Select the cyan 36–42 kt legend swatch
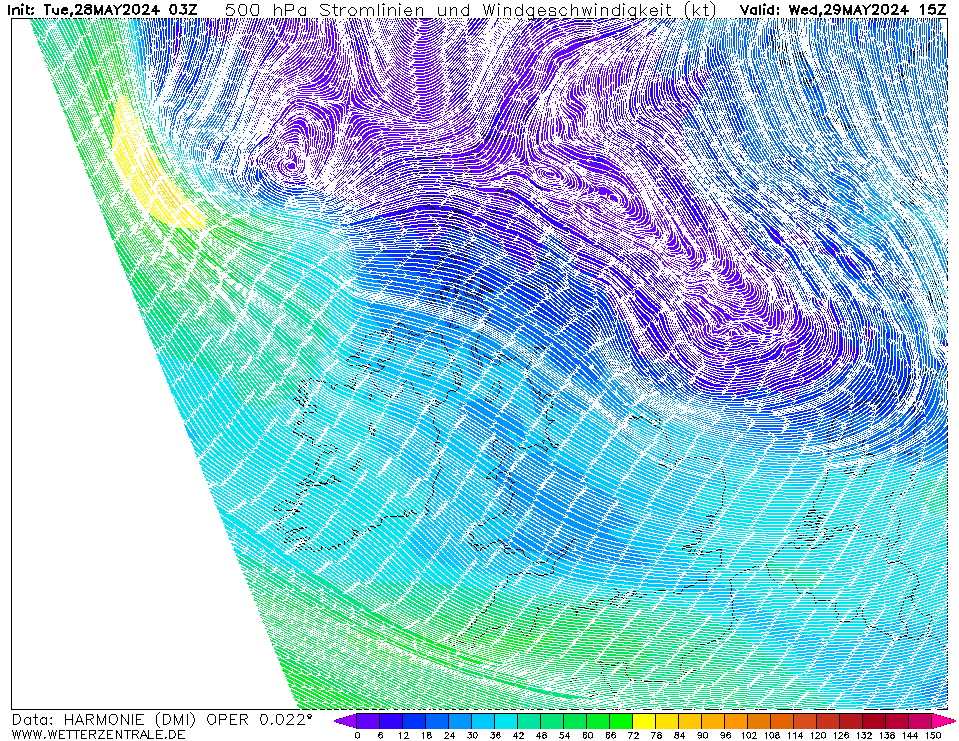 [506, 721]
